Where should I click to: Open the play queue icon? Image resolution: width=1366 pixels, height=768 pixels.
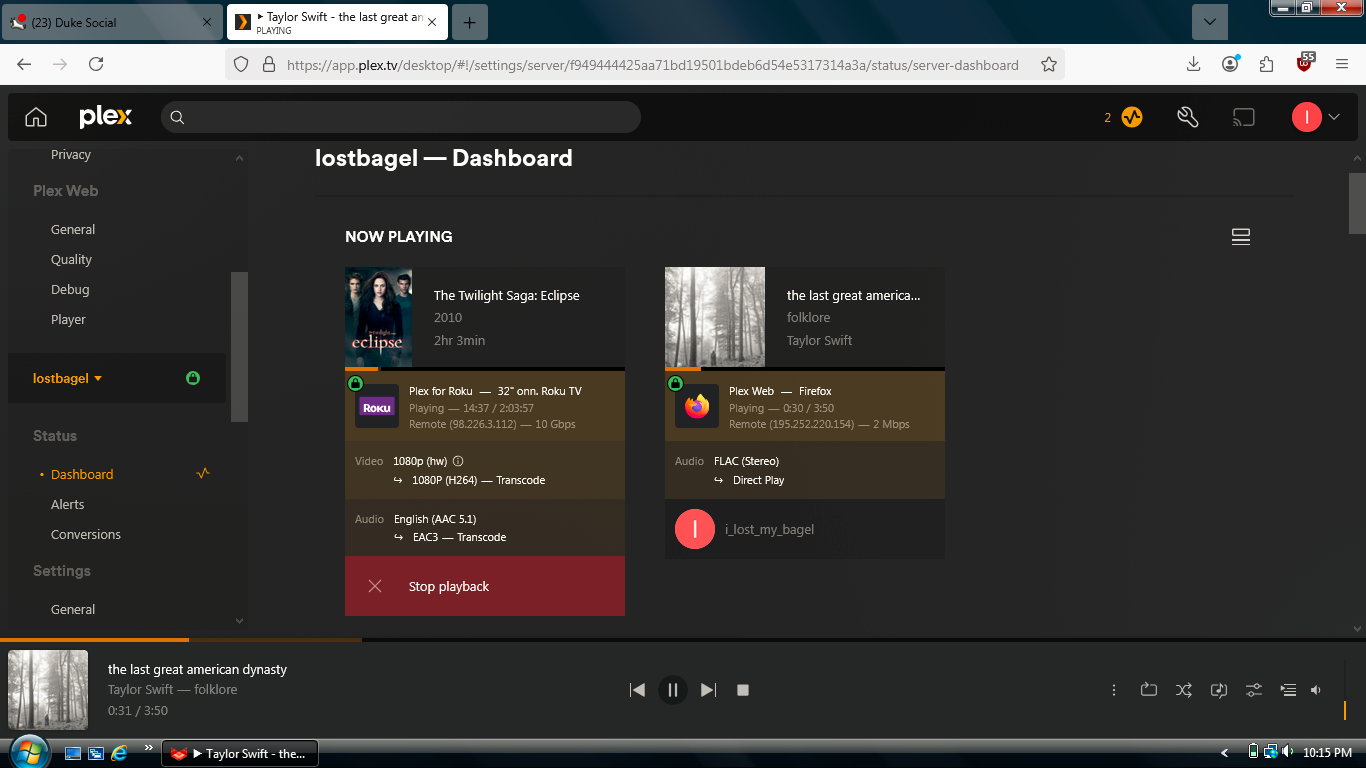[x=1288, y=690]
